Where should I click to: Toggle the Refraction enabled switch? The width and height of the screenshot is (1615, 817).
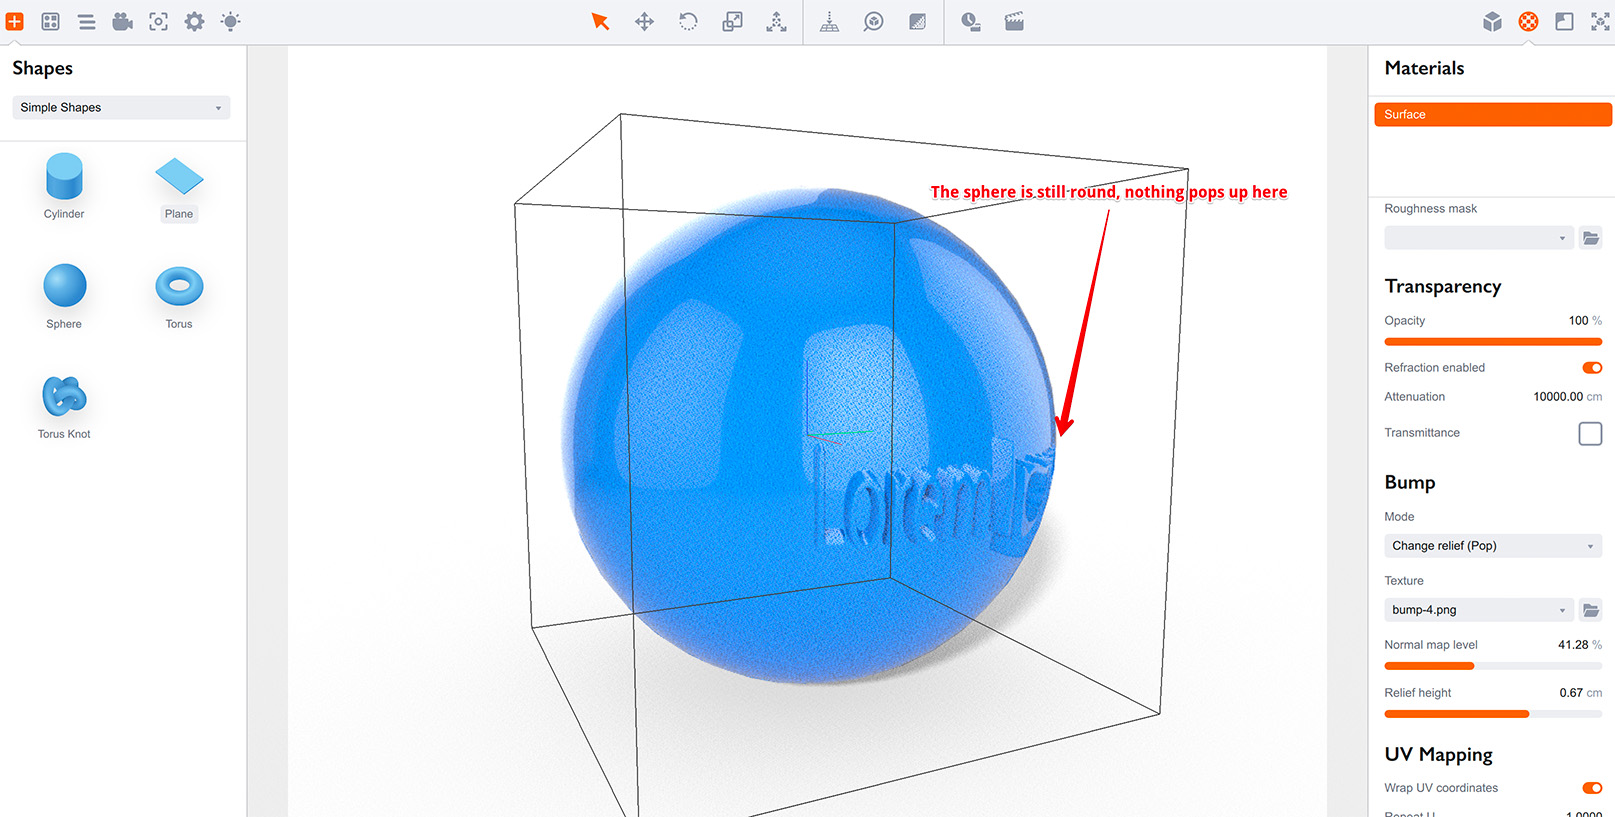click(x=1591, y=368)
